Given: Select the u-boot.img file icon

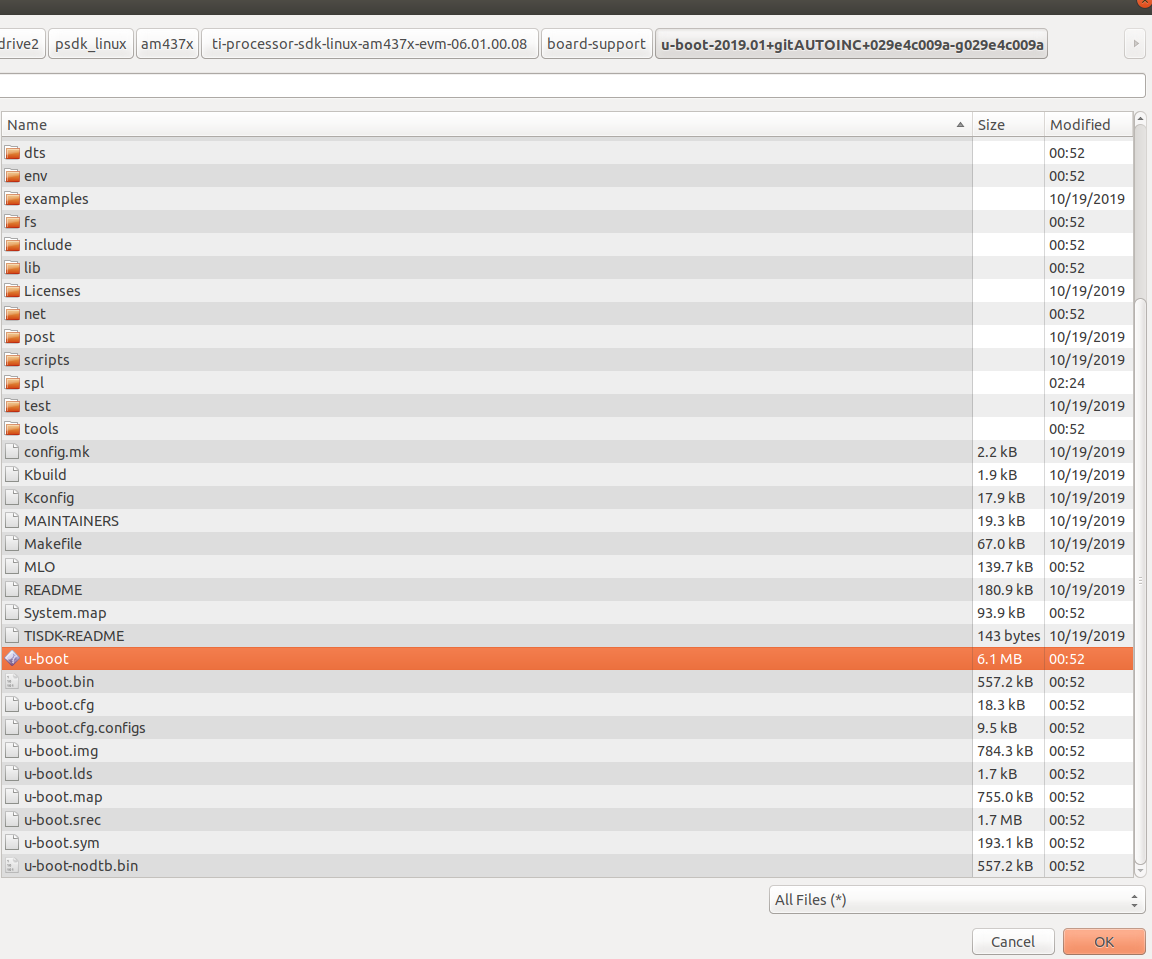Looking at the screenshot, I should tap(12, 751).
